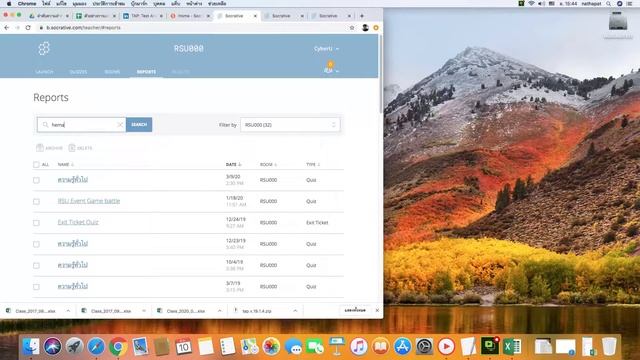Open the Filter by room dropdown
640x360 pixels.
point(290,124)
